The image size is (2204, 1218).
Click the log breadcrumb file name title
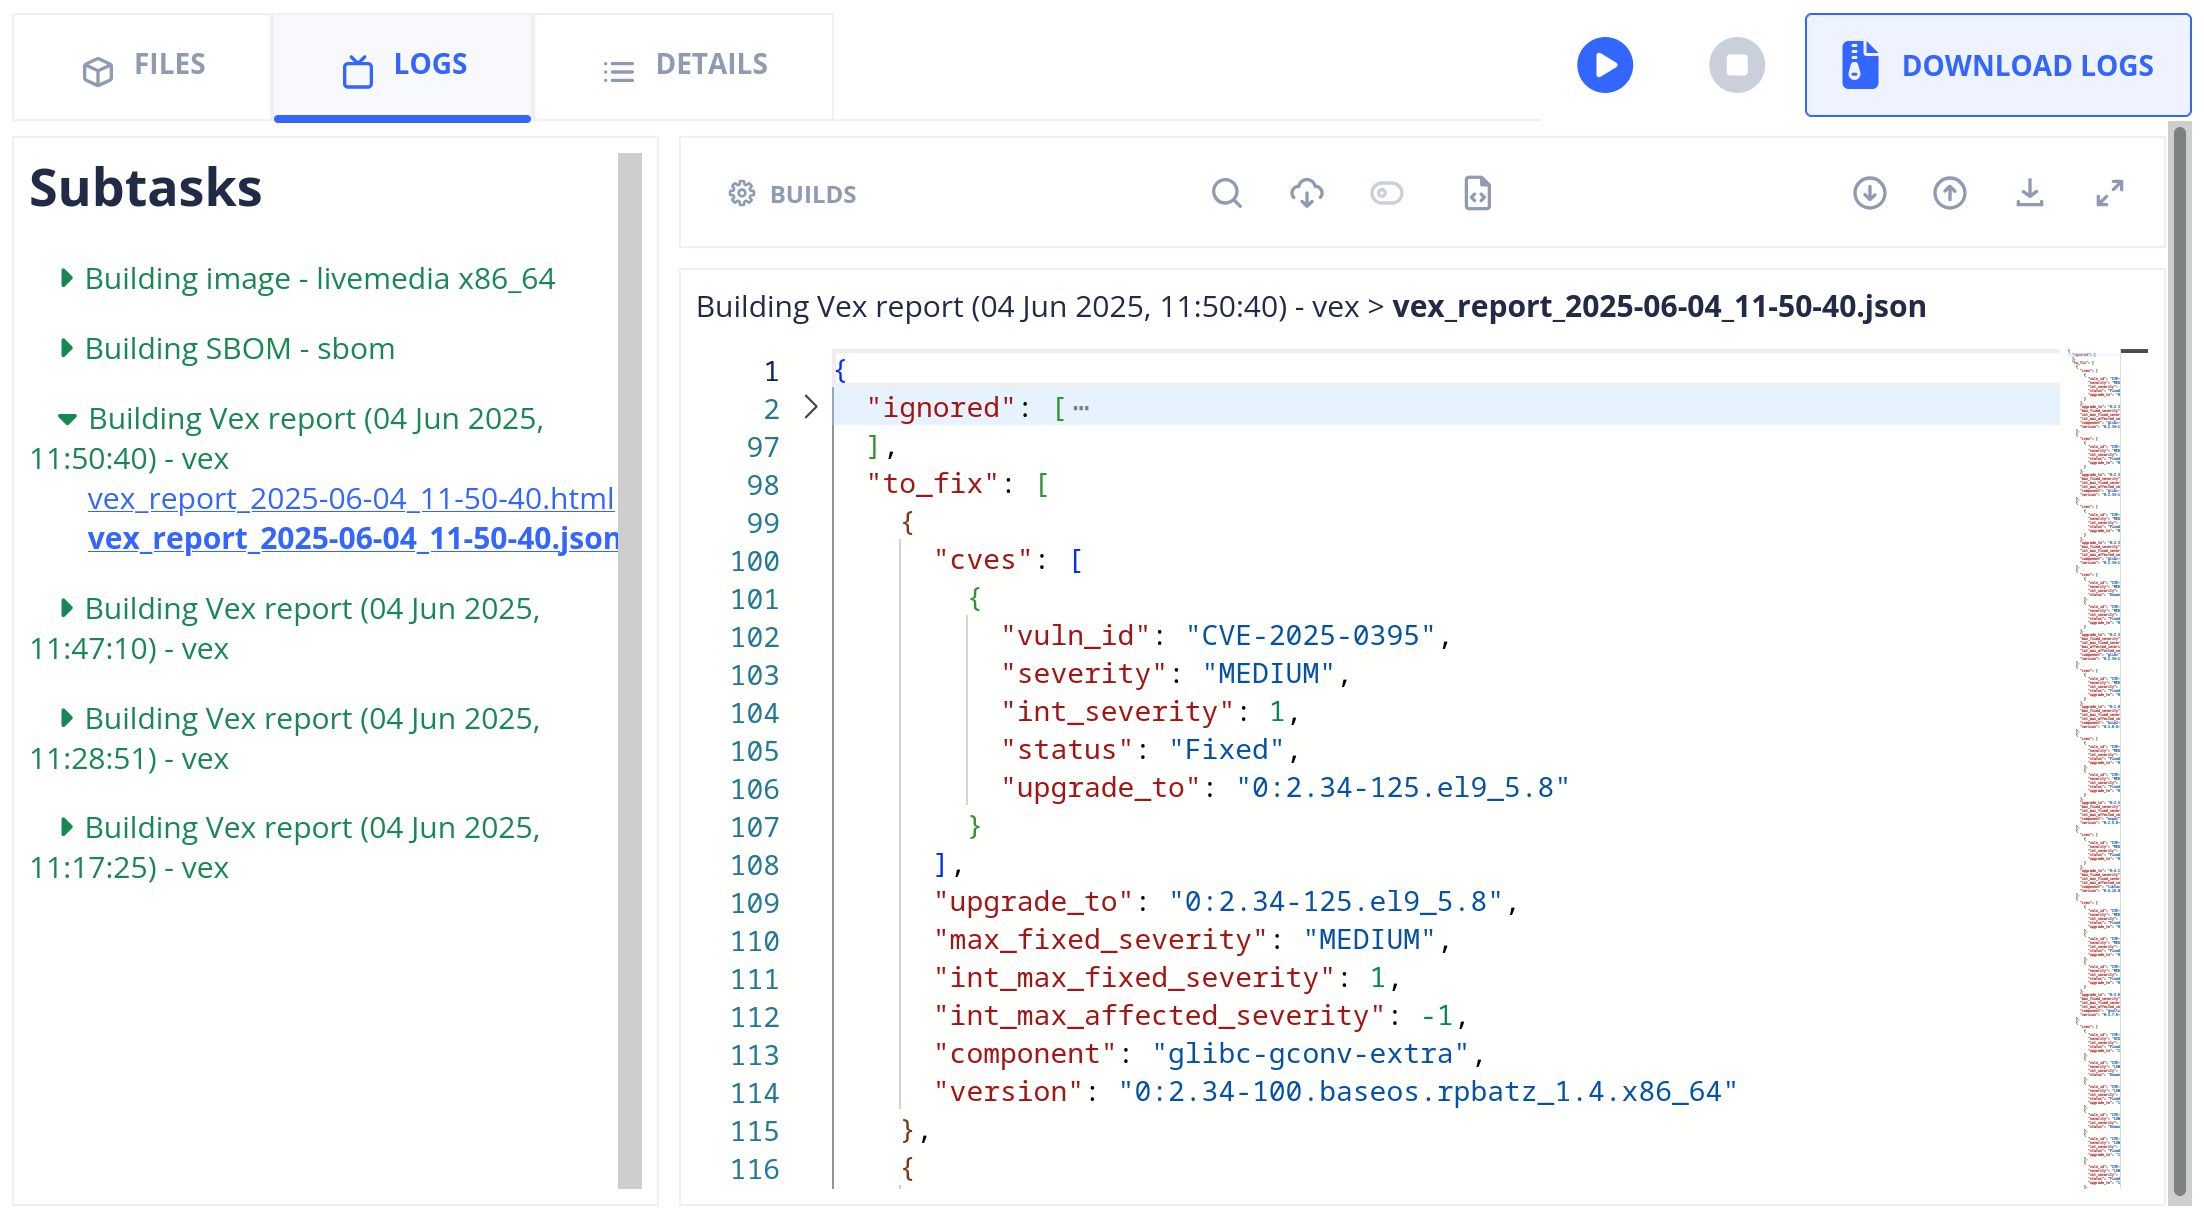click(x=1659, y=306)
